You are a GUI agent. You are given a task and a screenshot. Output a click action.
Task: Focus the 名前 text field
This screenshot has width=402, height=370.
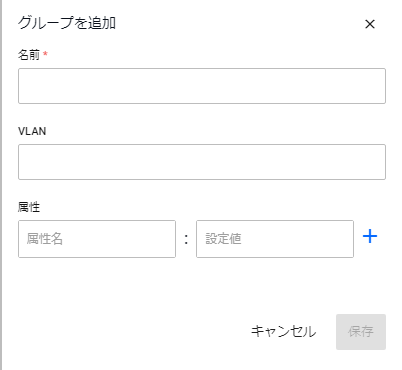pos(202,86)
